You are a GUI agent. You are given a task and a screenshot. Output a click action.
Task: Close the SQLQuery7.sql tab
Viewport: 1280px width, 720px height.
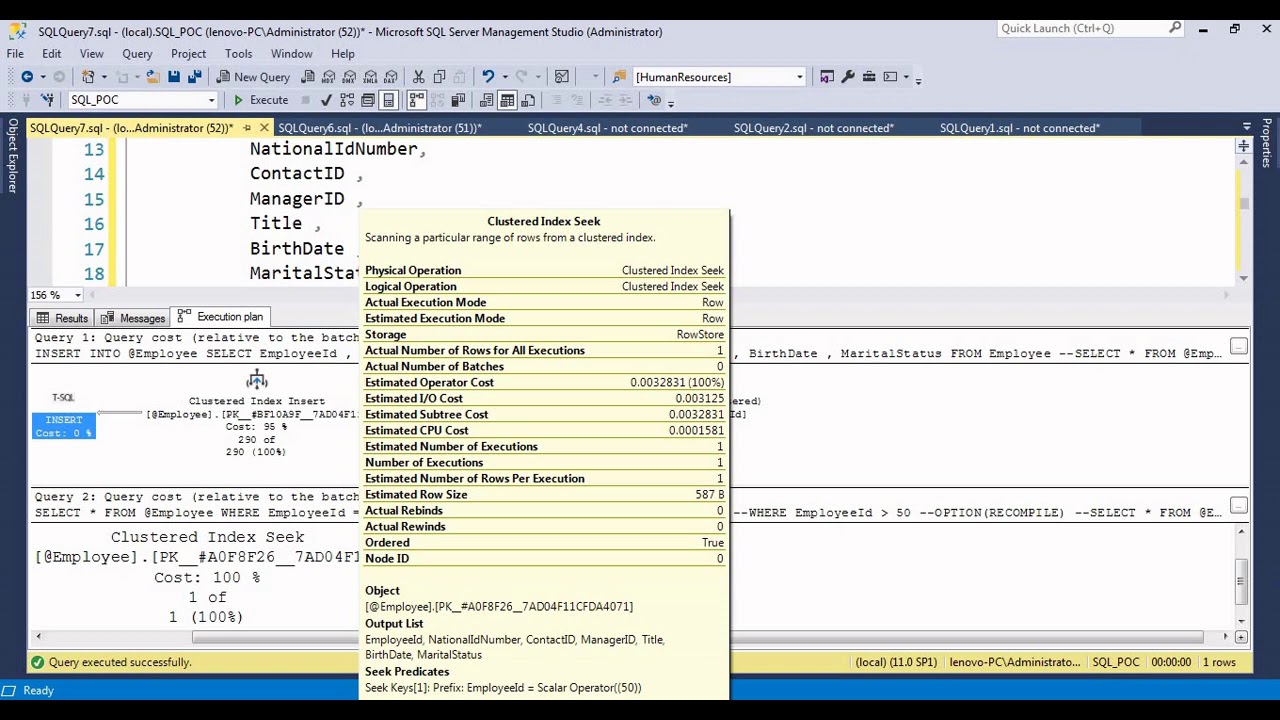tap(264, 128)
